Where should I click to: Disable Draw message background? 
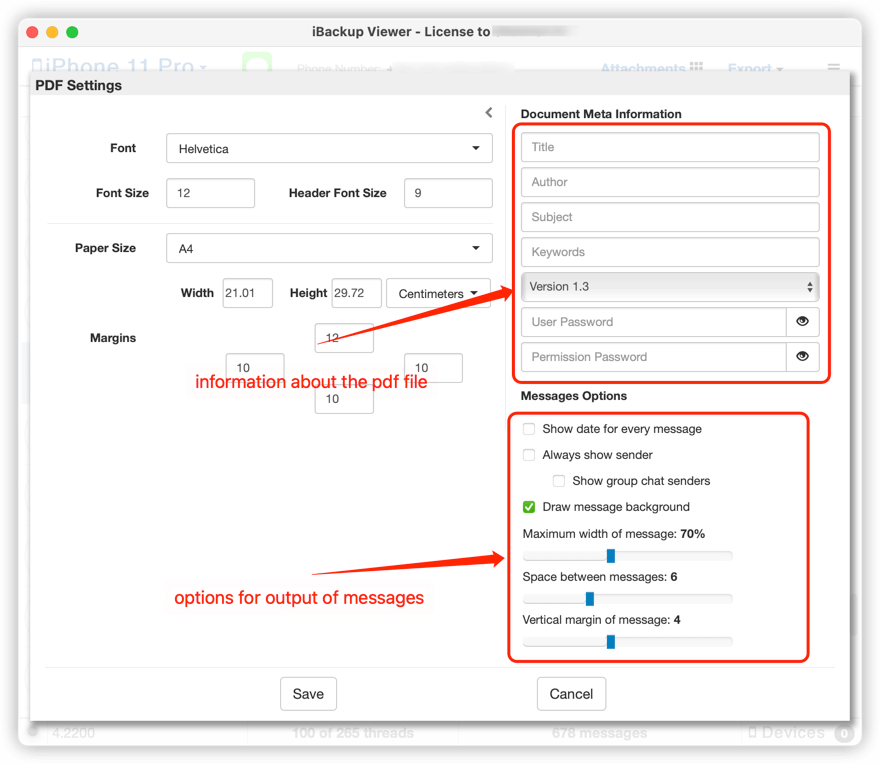click(x=528, y=507)
